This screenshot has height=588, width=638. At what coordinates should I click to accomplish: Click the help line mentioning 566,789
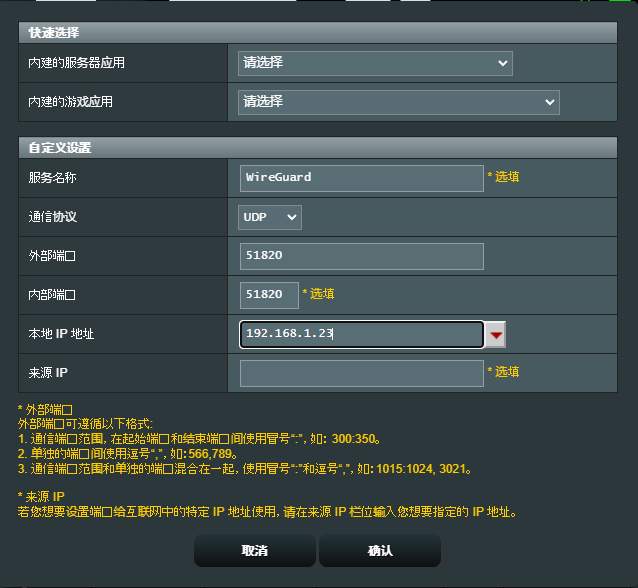128,454
